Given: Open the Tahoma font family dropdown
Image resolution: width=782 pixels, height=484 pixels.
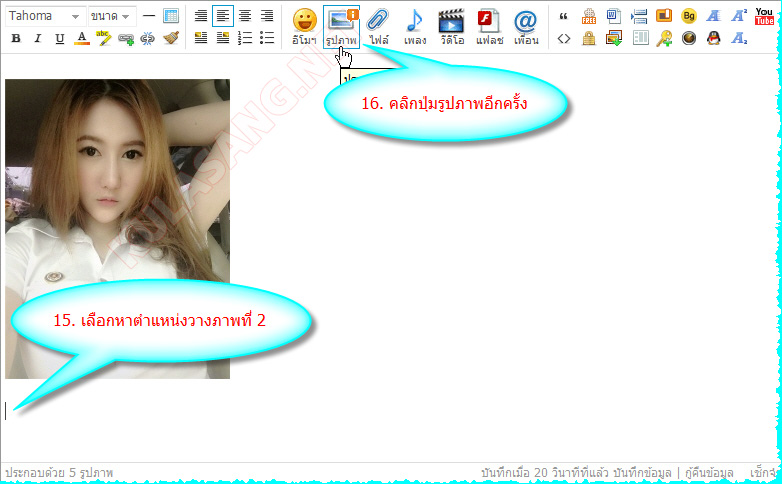Looking at the screenshot, I should pos(44,16).
